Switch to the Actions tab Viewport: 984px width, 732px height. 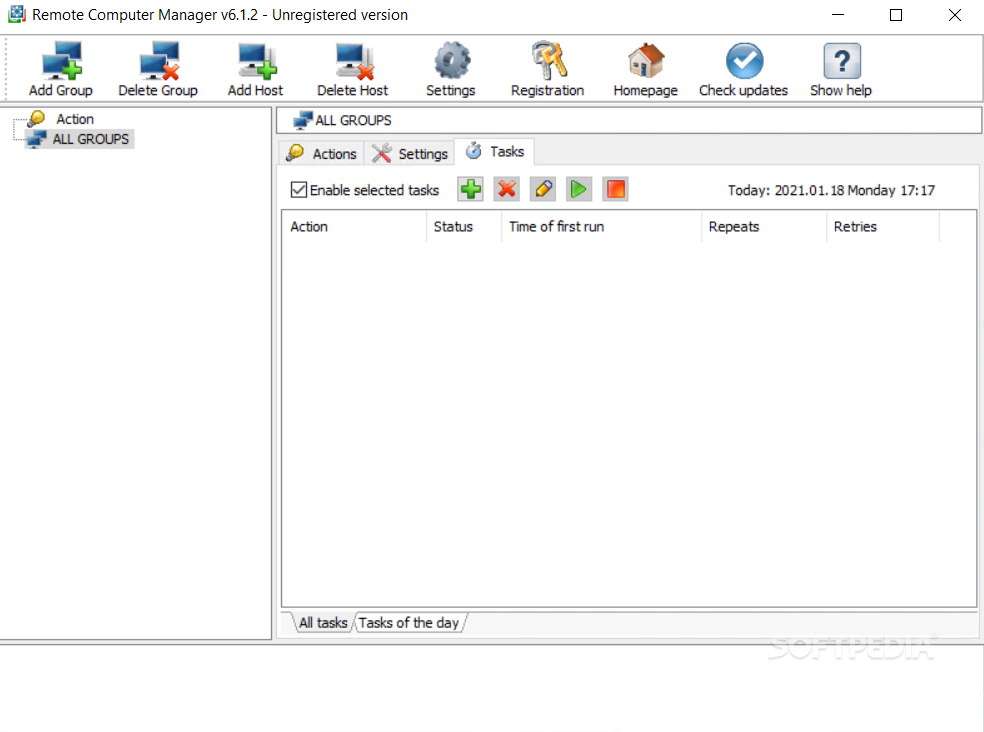pos(321,153)
